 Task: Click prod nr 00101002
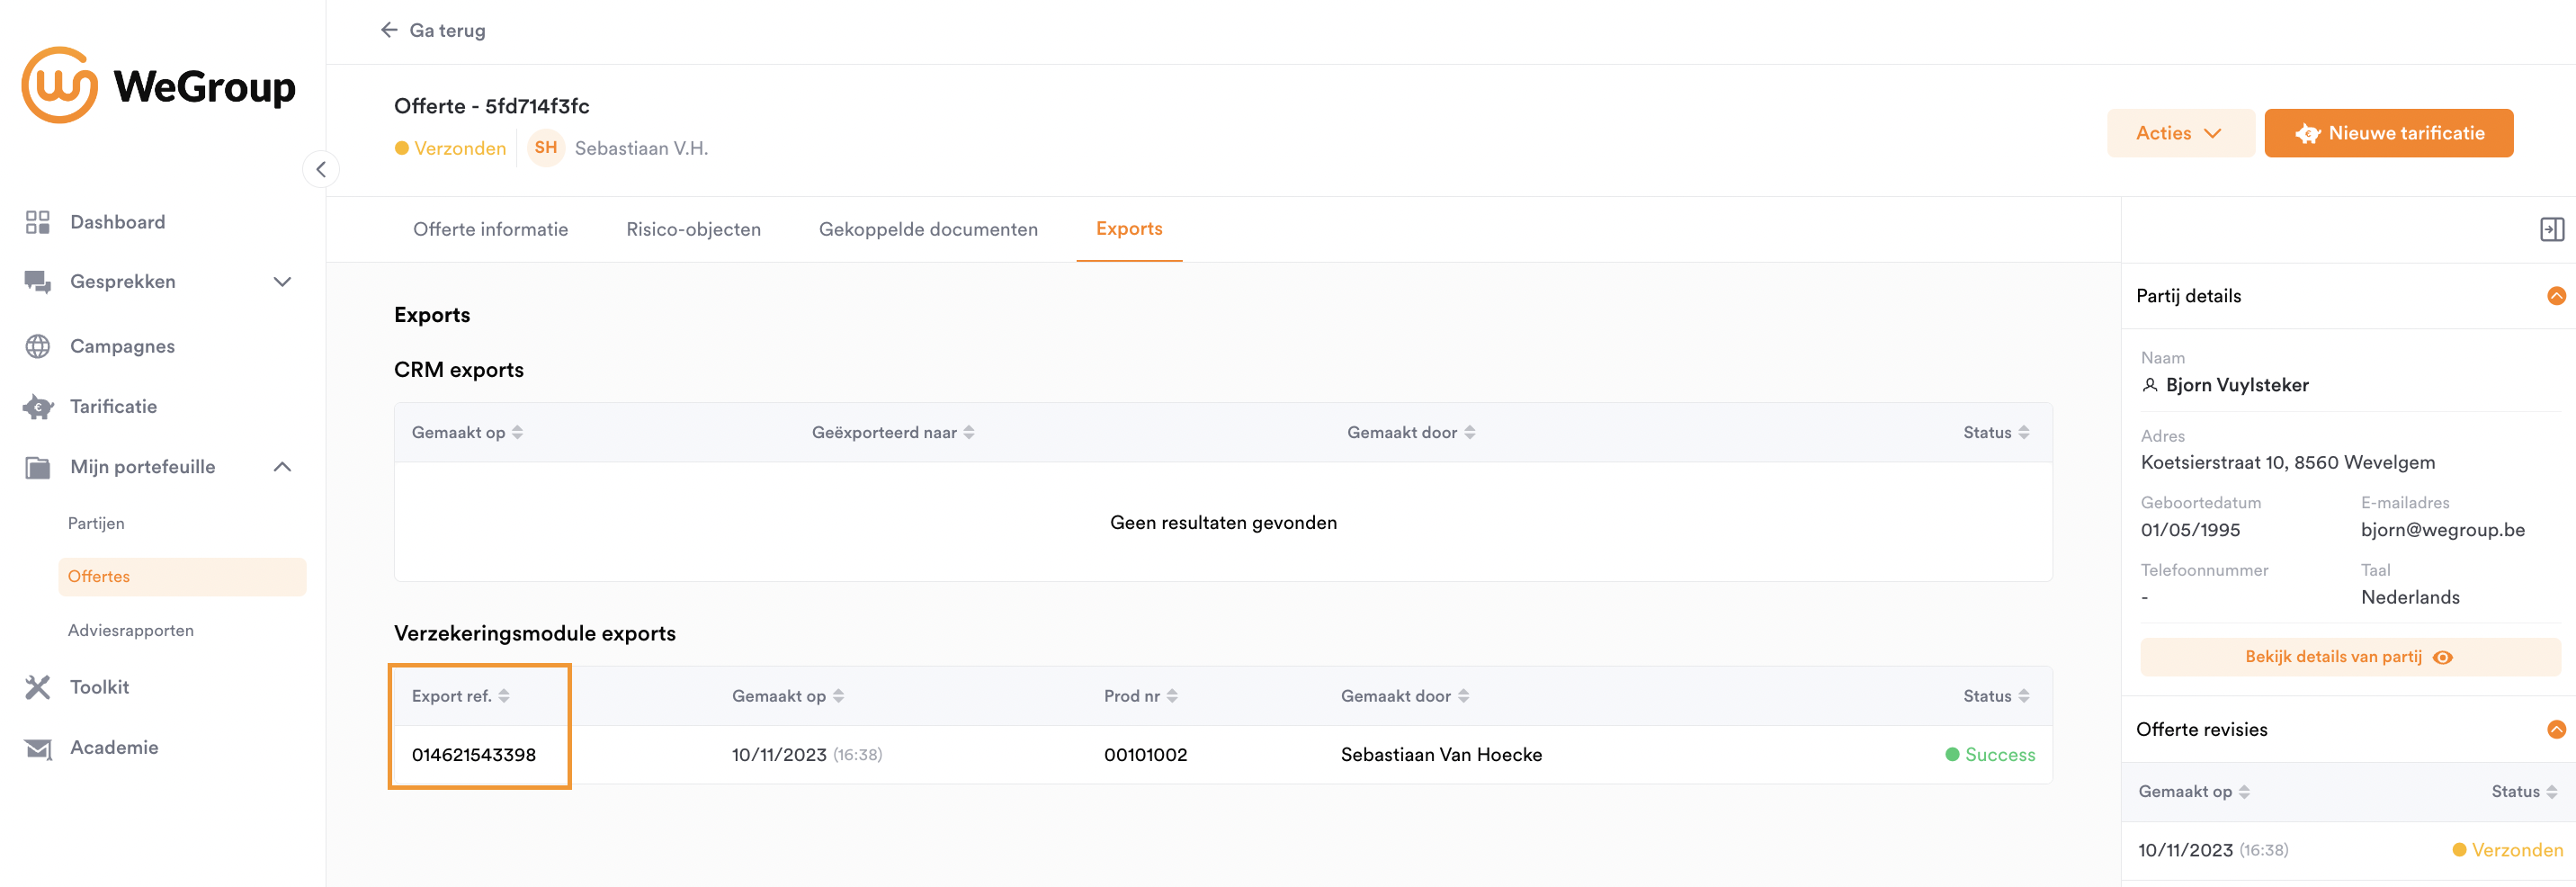click(1145, 755)
